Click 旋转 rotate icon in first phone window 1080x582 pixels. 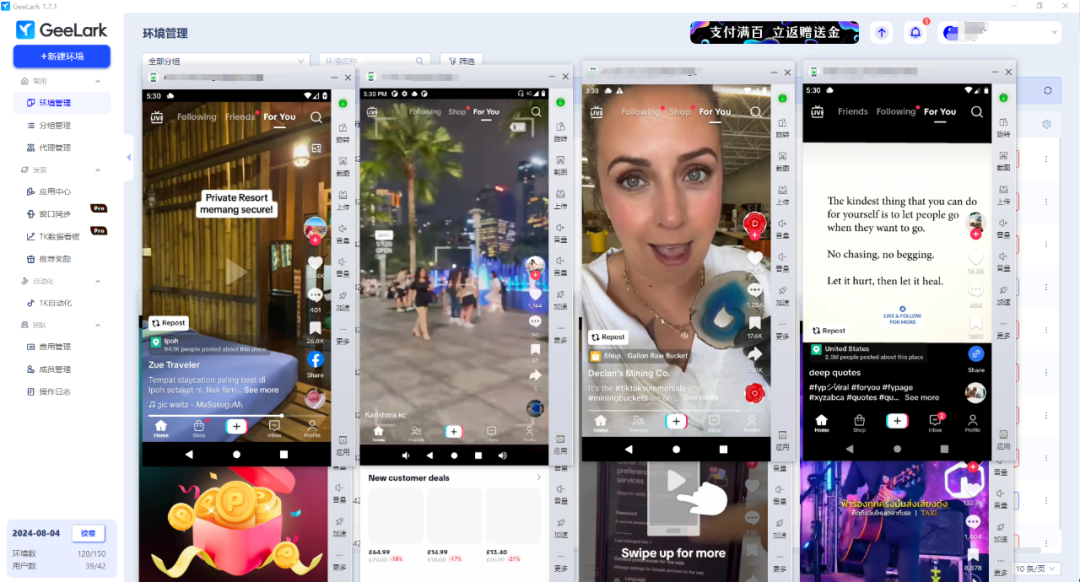pos(342,132)
